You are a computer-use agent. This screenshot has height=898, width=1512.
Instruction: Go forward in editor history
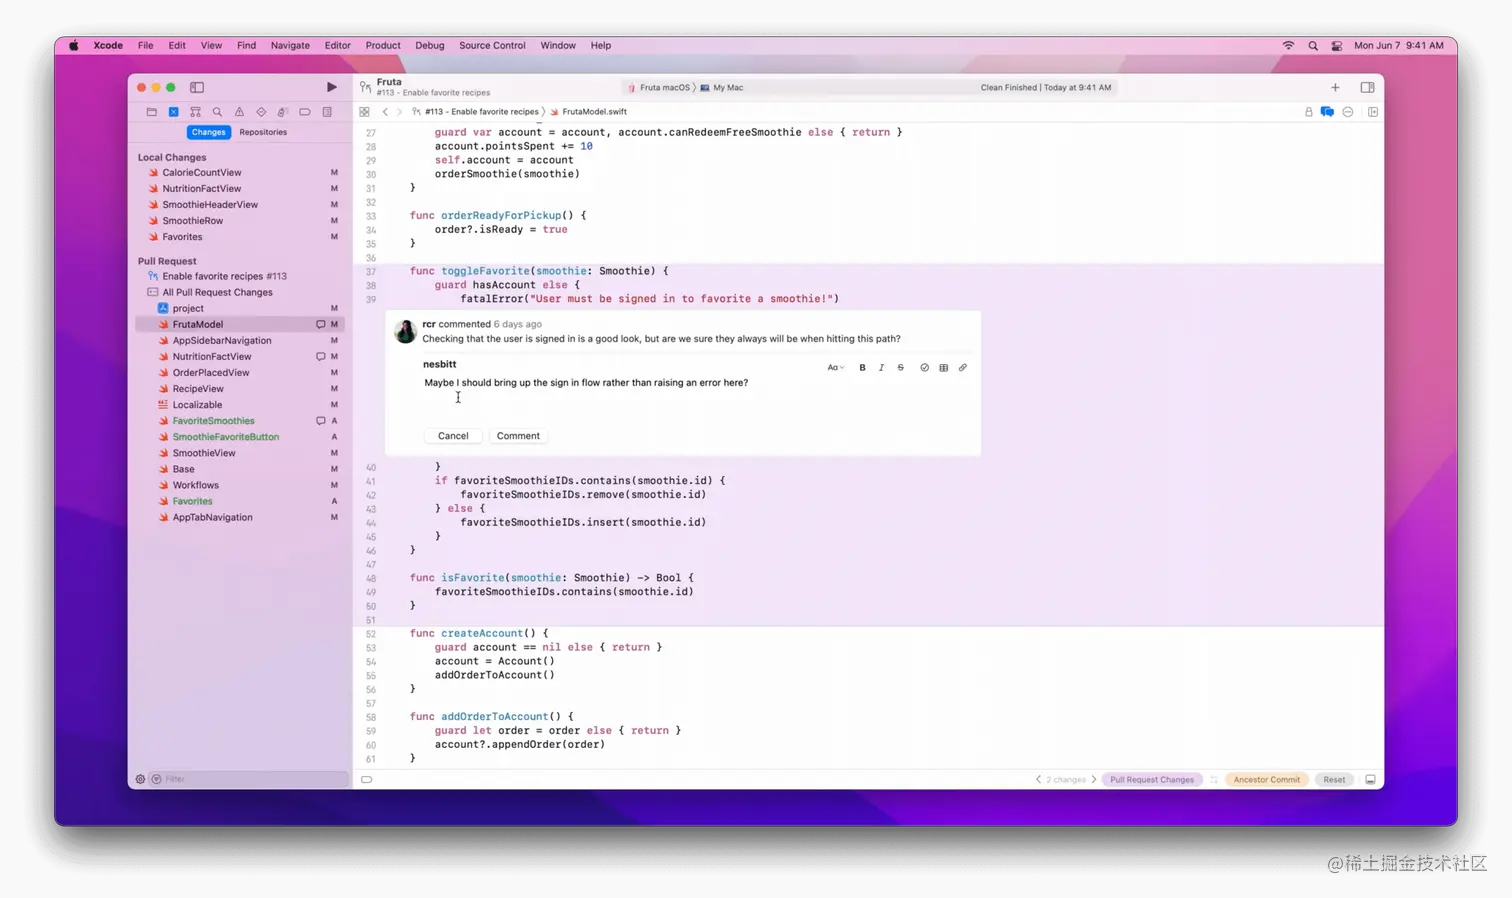click(x=399, y=112)
